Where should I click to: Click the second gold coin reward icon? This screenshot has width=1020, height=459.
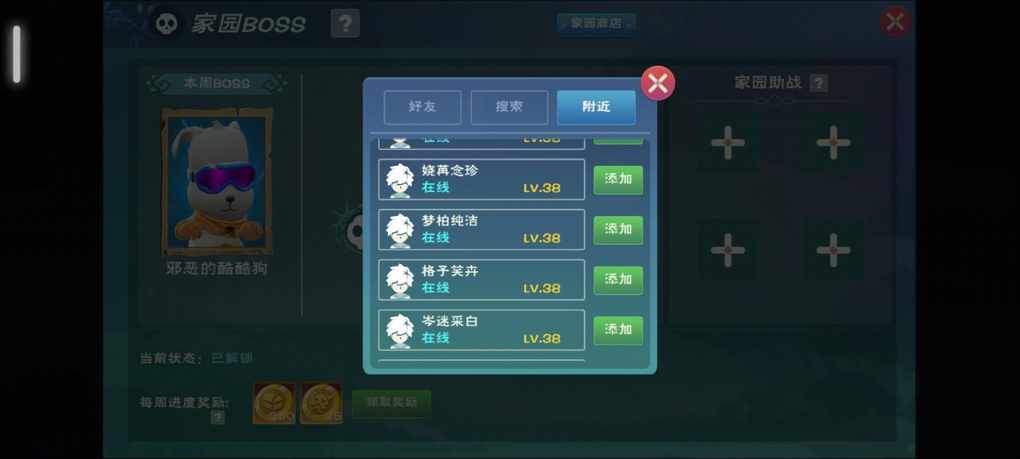[x=321, y=403]
